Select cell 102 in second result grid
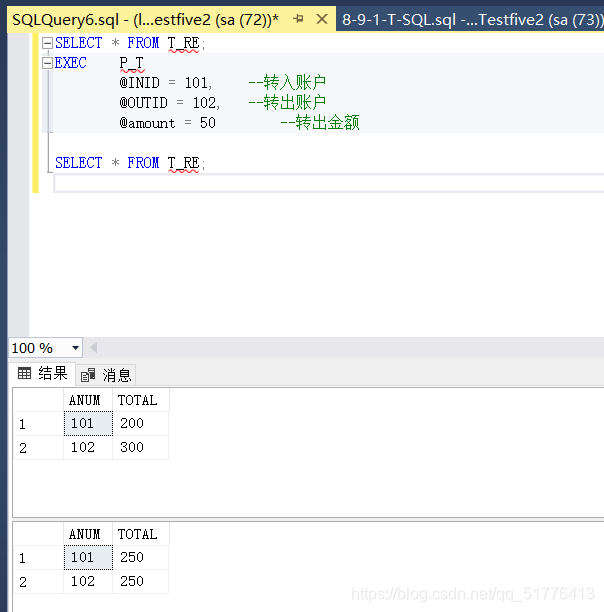The height and width of the screenshot is (612, 604). point(88,582)
